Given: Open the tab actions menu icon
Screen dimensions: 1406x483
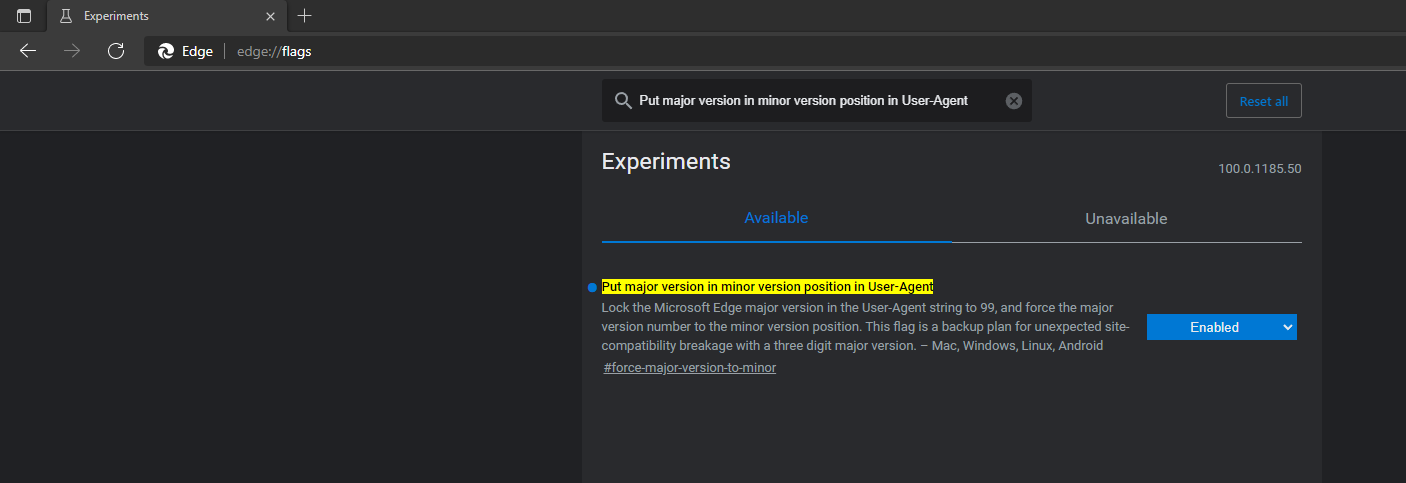Looking at the screenshot, I should [x=24, y=16].
